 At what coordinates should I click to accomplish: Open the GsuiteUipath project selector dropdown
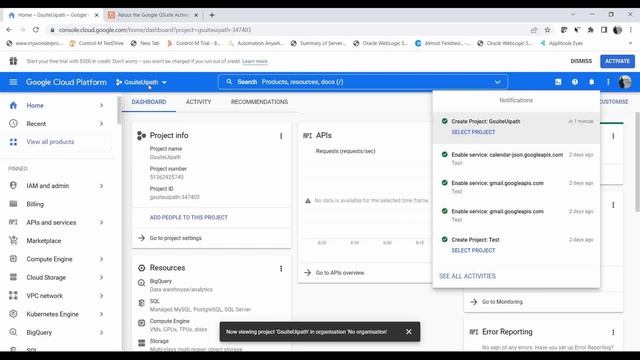[x=141, y=82]
